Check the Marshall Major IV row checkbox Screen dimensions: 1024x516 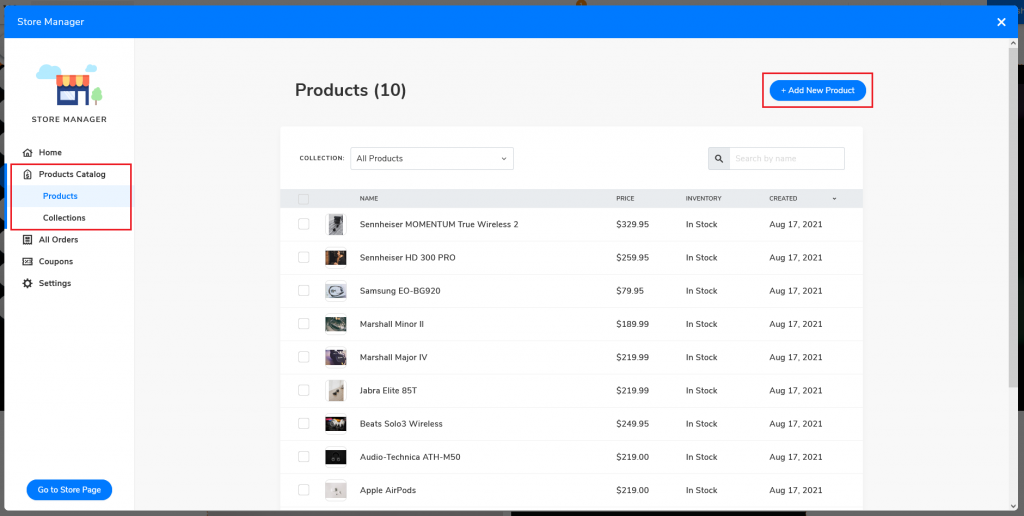[304, 357]
